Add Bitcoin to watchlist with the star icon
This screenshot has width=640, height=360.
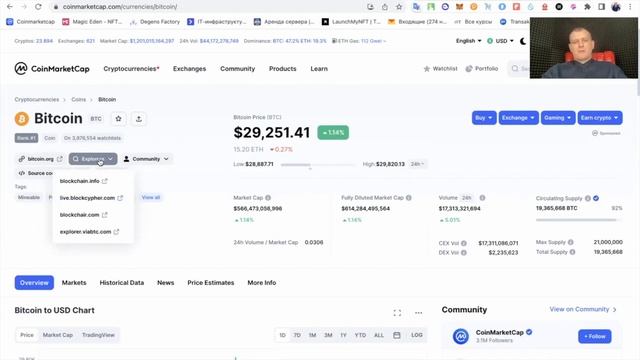click(118, 119)
